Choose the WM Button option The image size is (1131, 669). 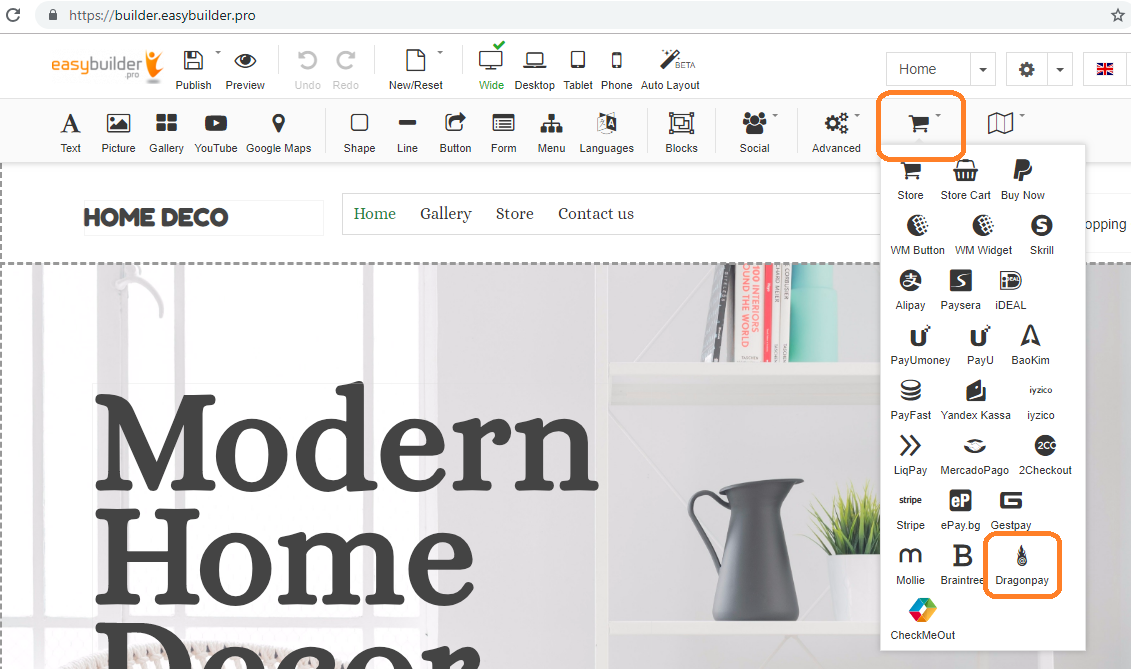coord(917,235)
